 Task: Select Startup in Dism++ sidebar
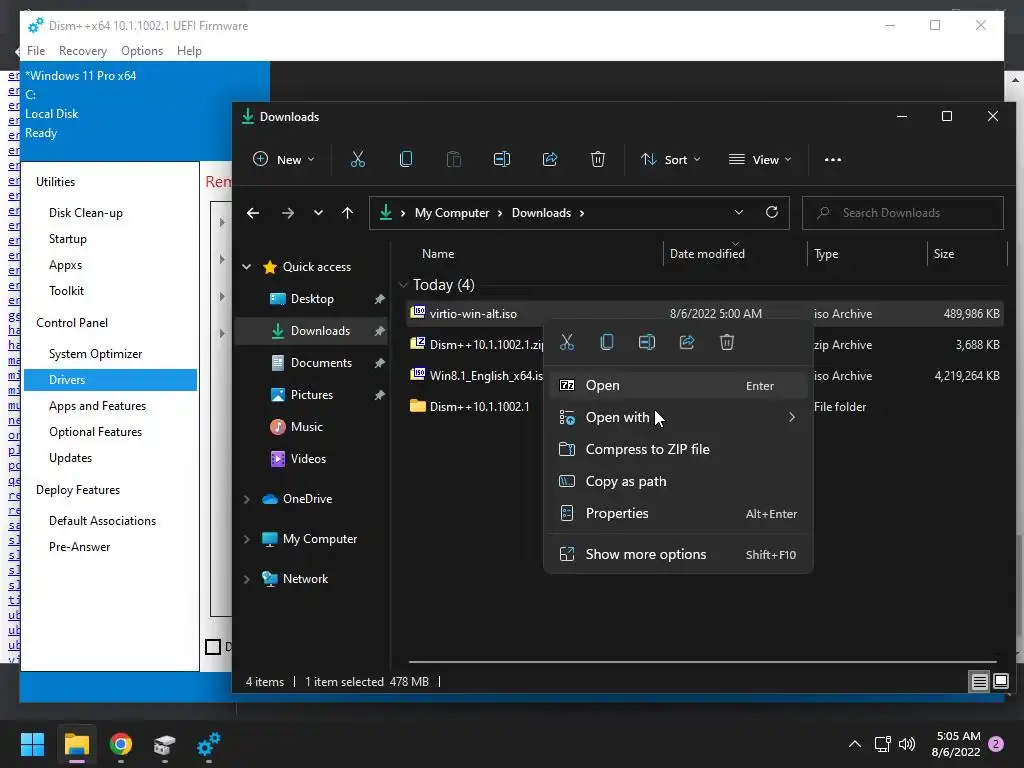(x=68, y=239)
